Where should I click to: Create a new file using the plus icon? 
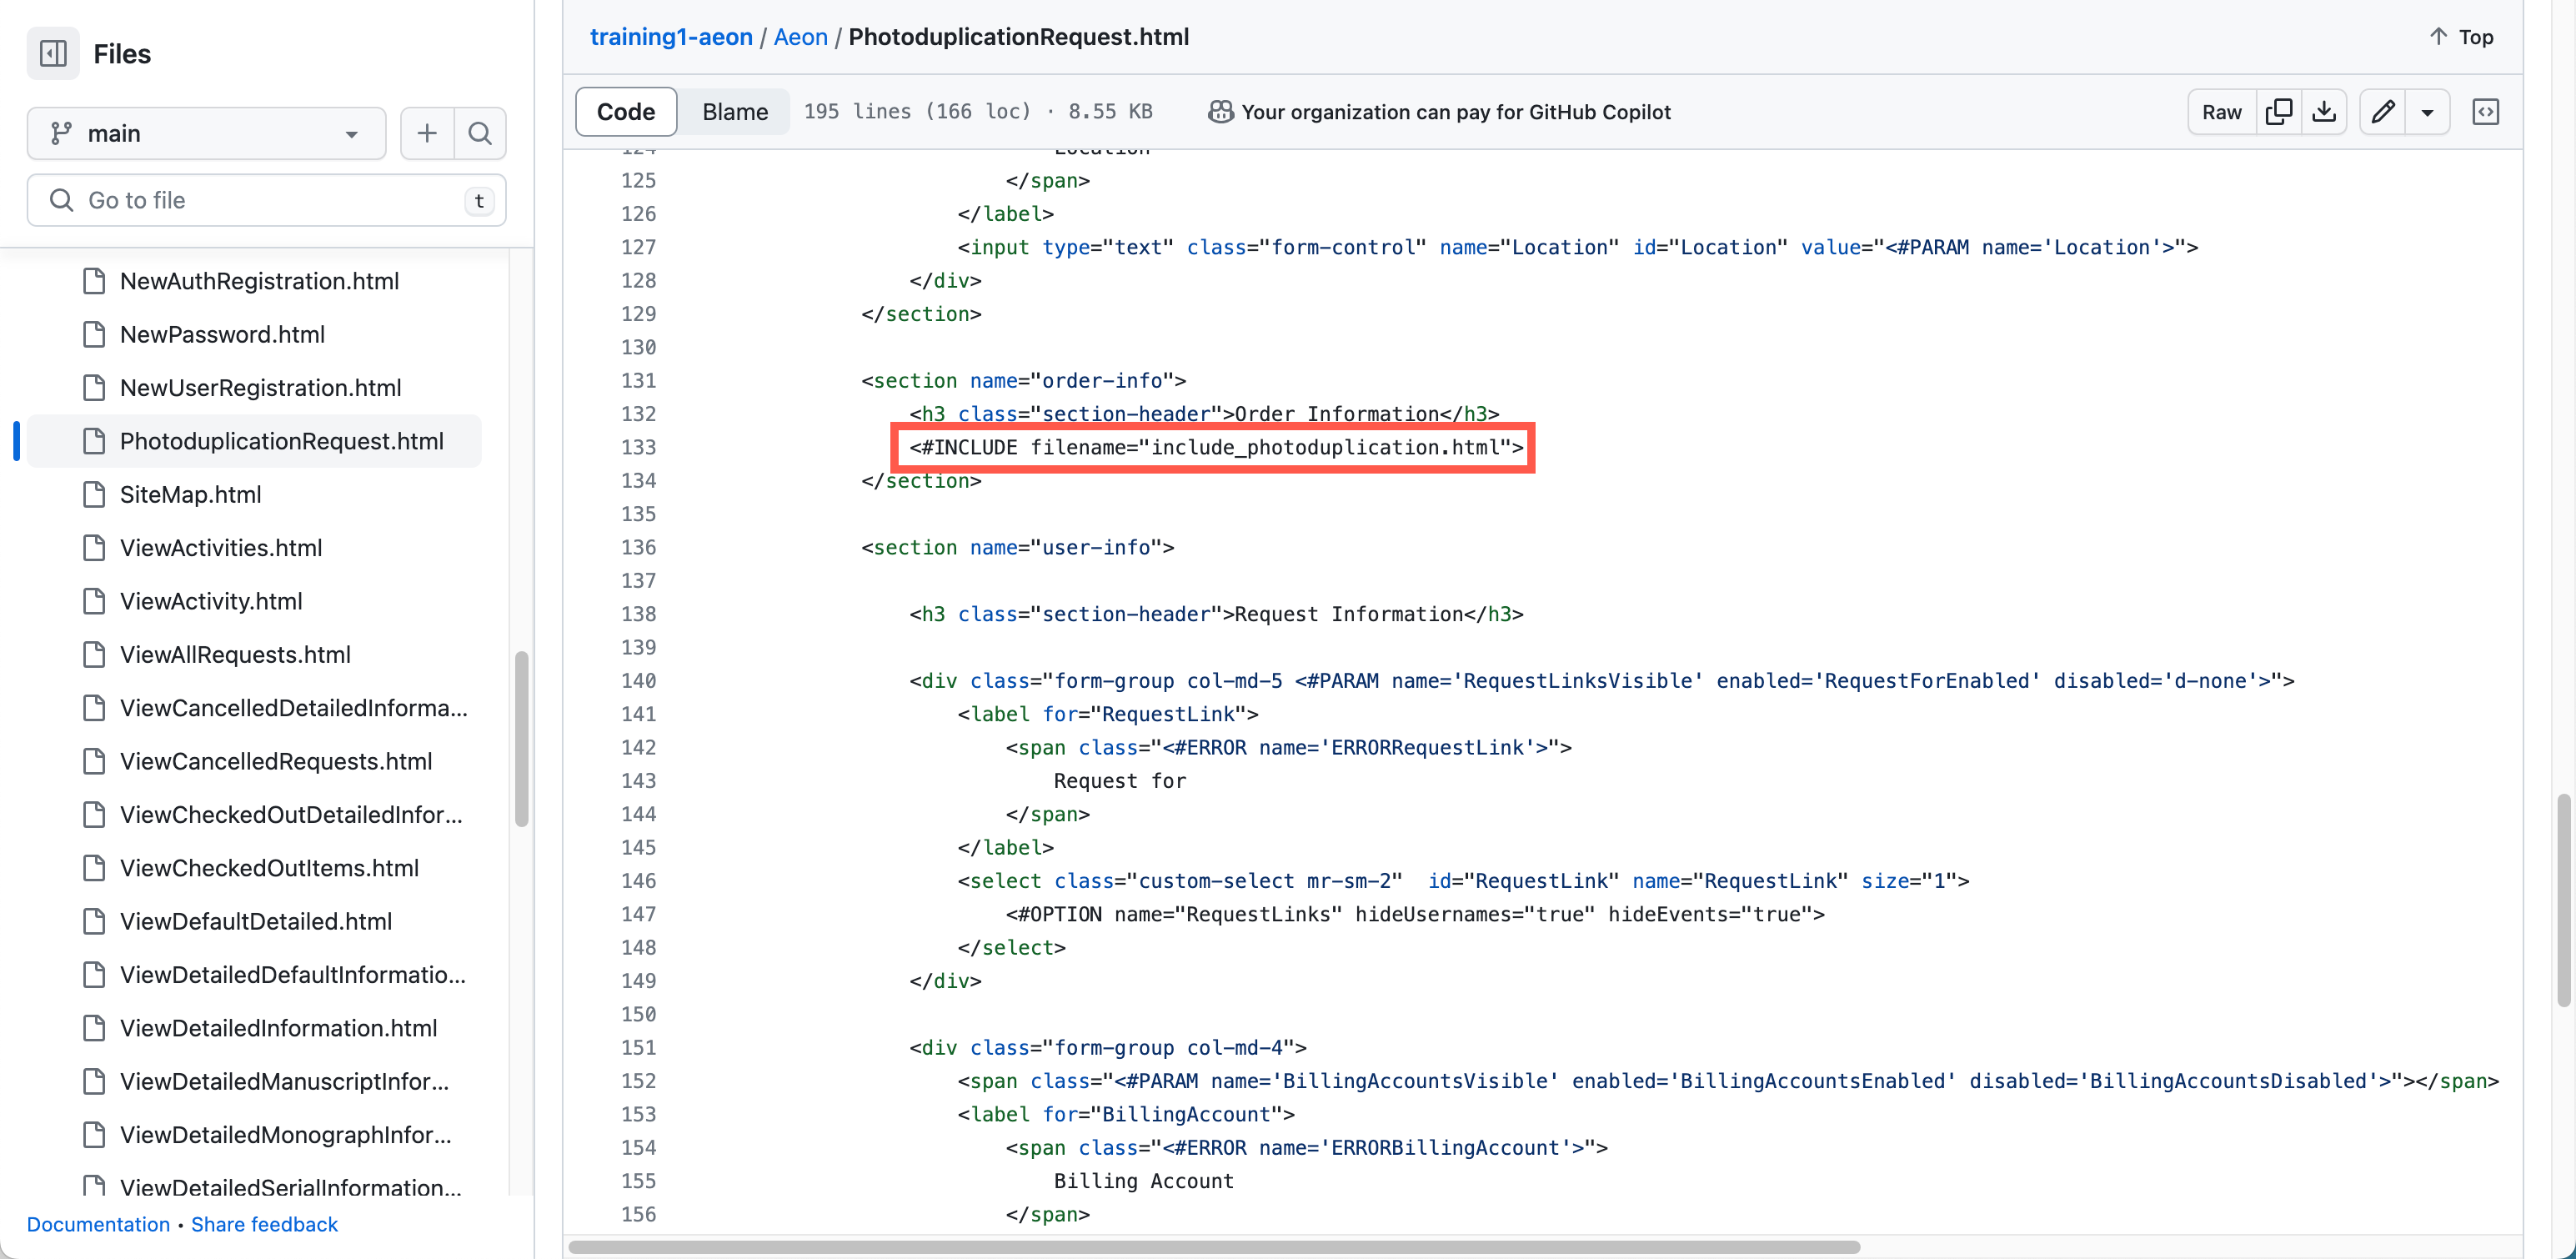click(x=427, y=133)
